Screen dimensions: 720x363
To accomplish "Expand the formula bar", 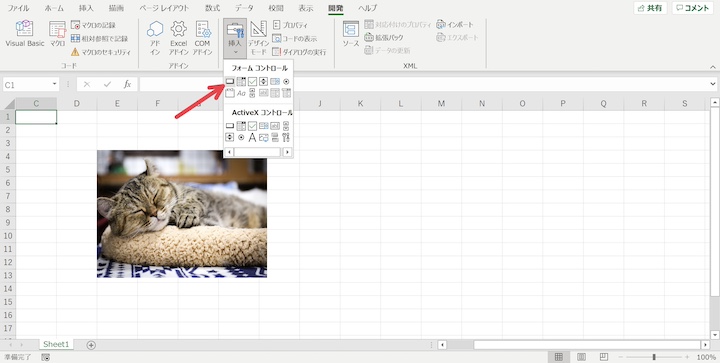I will pyautogui.click(x=713, y=84).
